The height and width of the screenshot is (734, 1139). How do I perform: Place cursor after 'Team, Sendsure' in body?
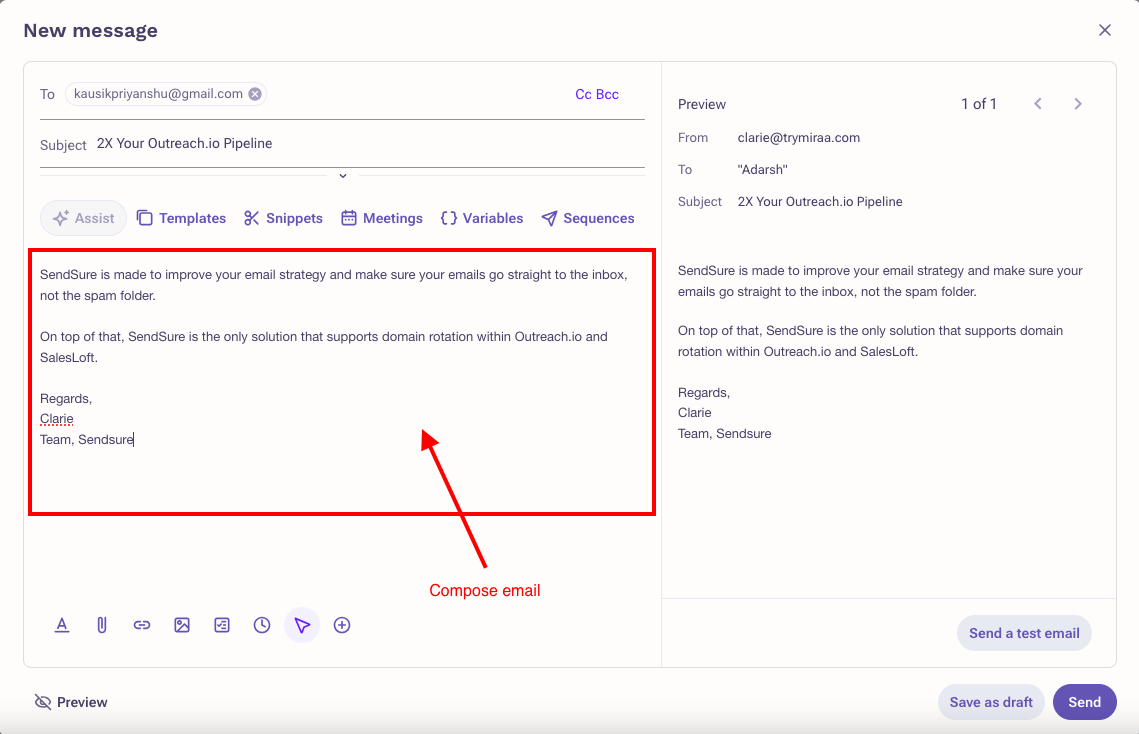coord(135,440)
